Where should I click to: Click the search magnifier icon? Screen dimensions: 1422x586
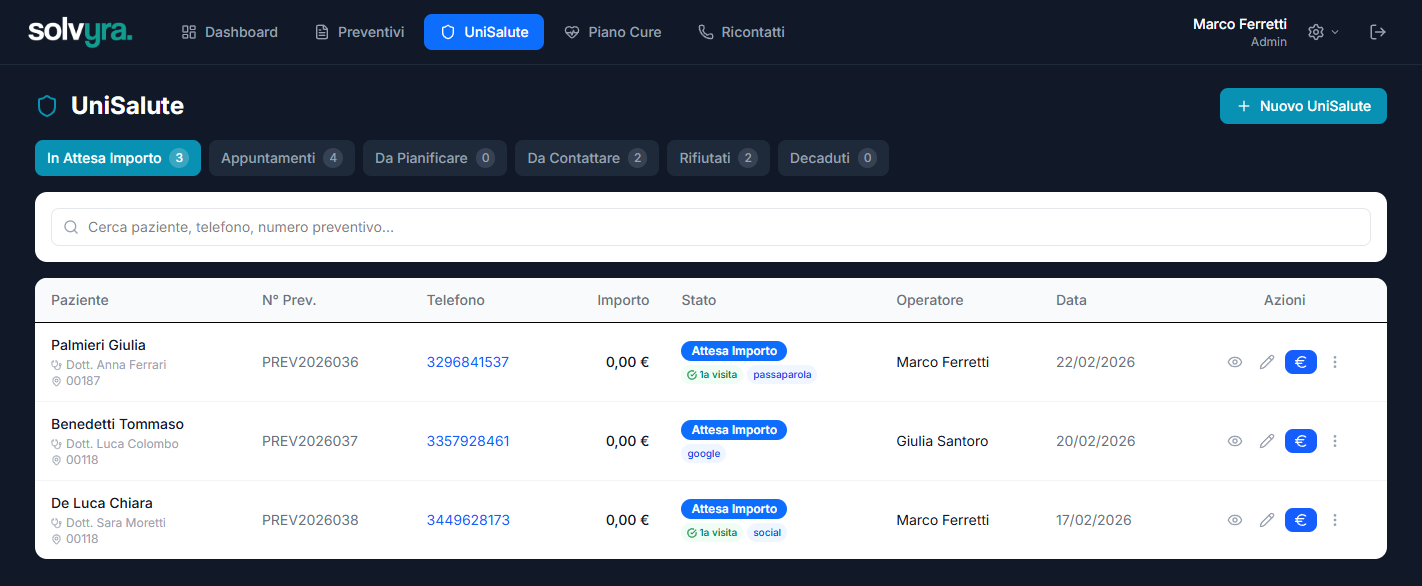click(71, 227)
